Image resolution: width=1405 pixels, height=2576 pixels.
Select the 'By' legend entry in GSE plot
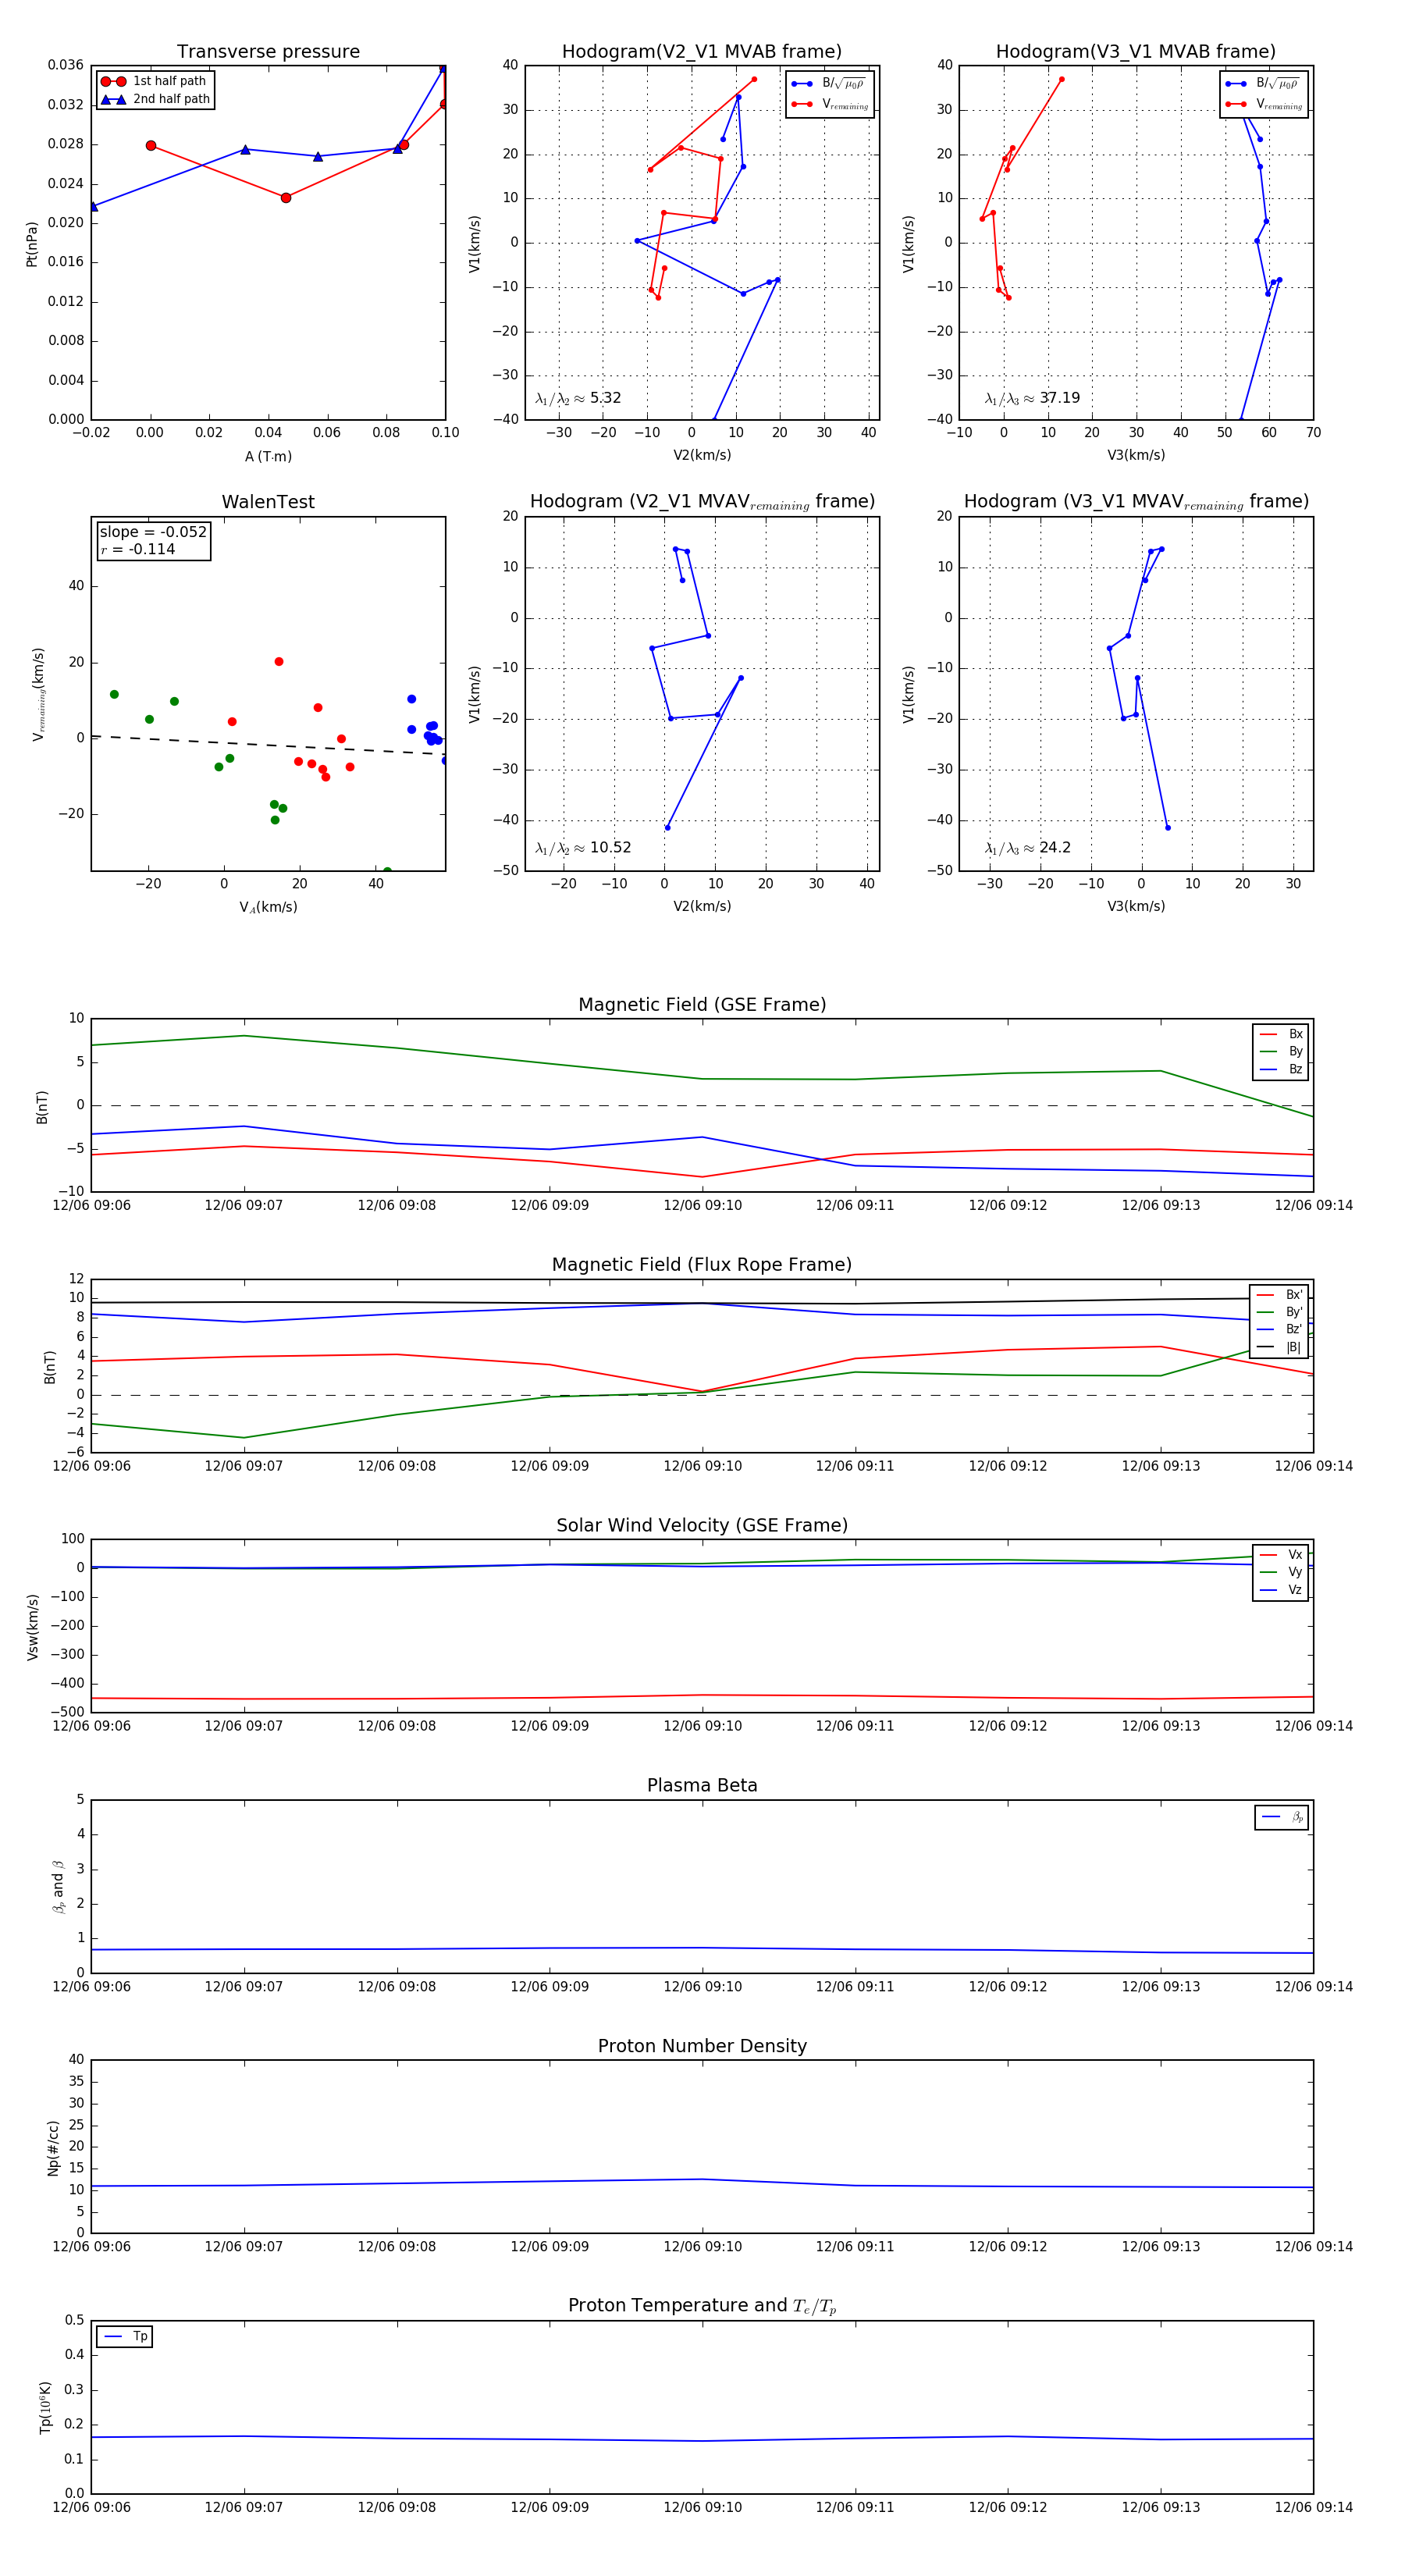pyautogui.click(x=1281, y=1052)
